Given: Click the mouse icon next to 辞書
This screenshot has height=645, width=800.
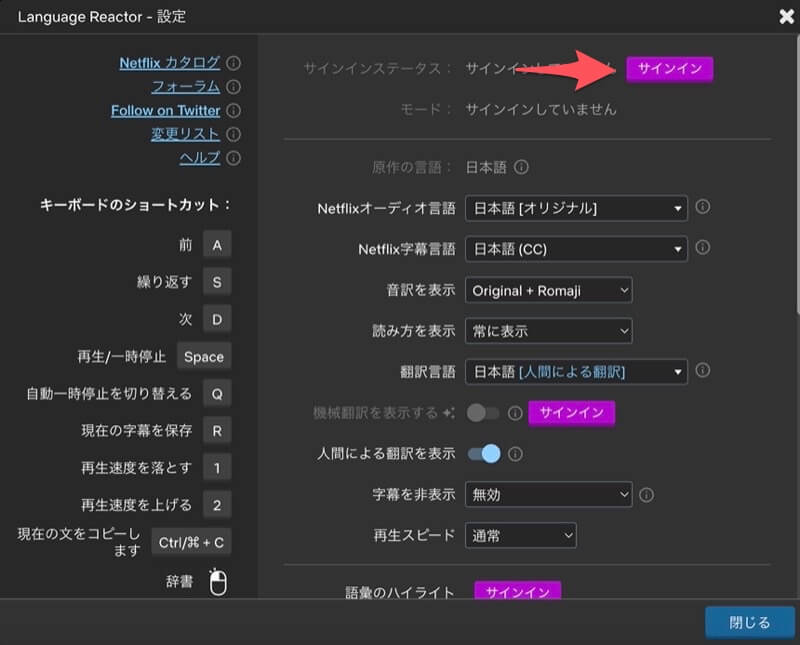Looking at the screenshot, I should [218, 581].
